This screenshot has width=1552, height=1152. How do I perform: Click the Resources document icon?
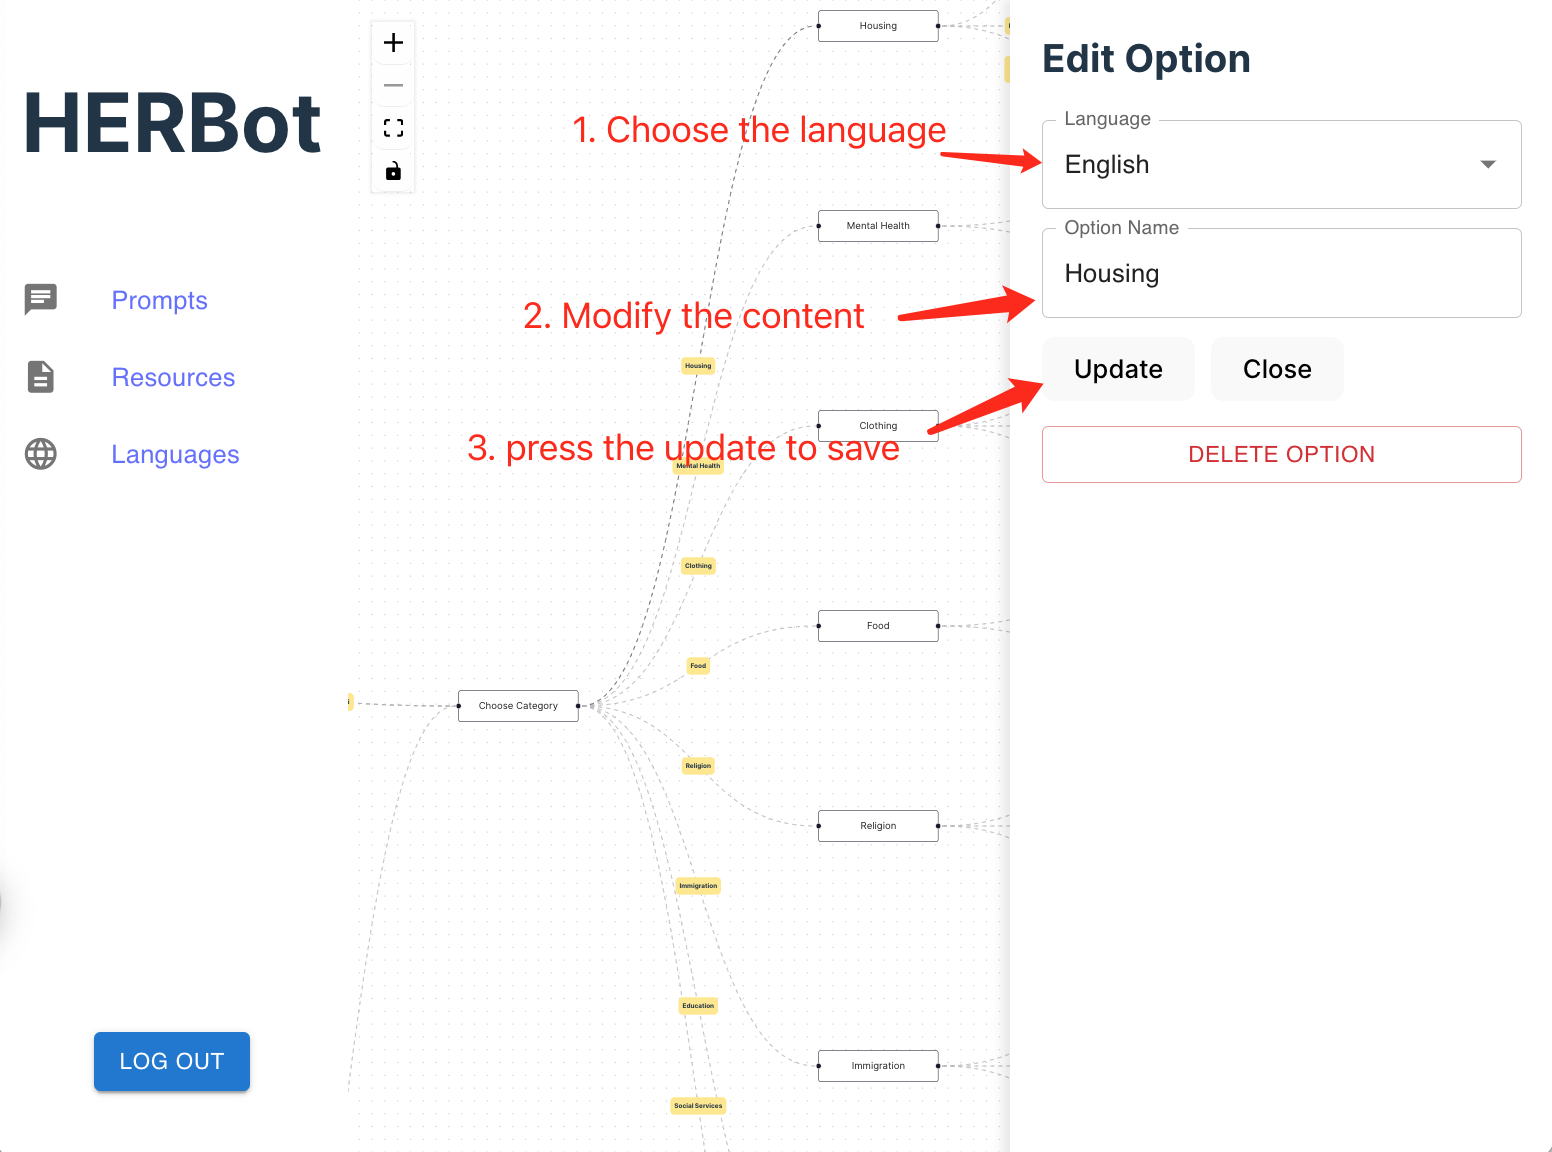[41, 377]
